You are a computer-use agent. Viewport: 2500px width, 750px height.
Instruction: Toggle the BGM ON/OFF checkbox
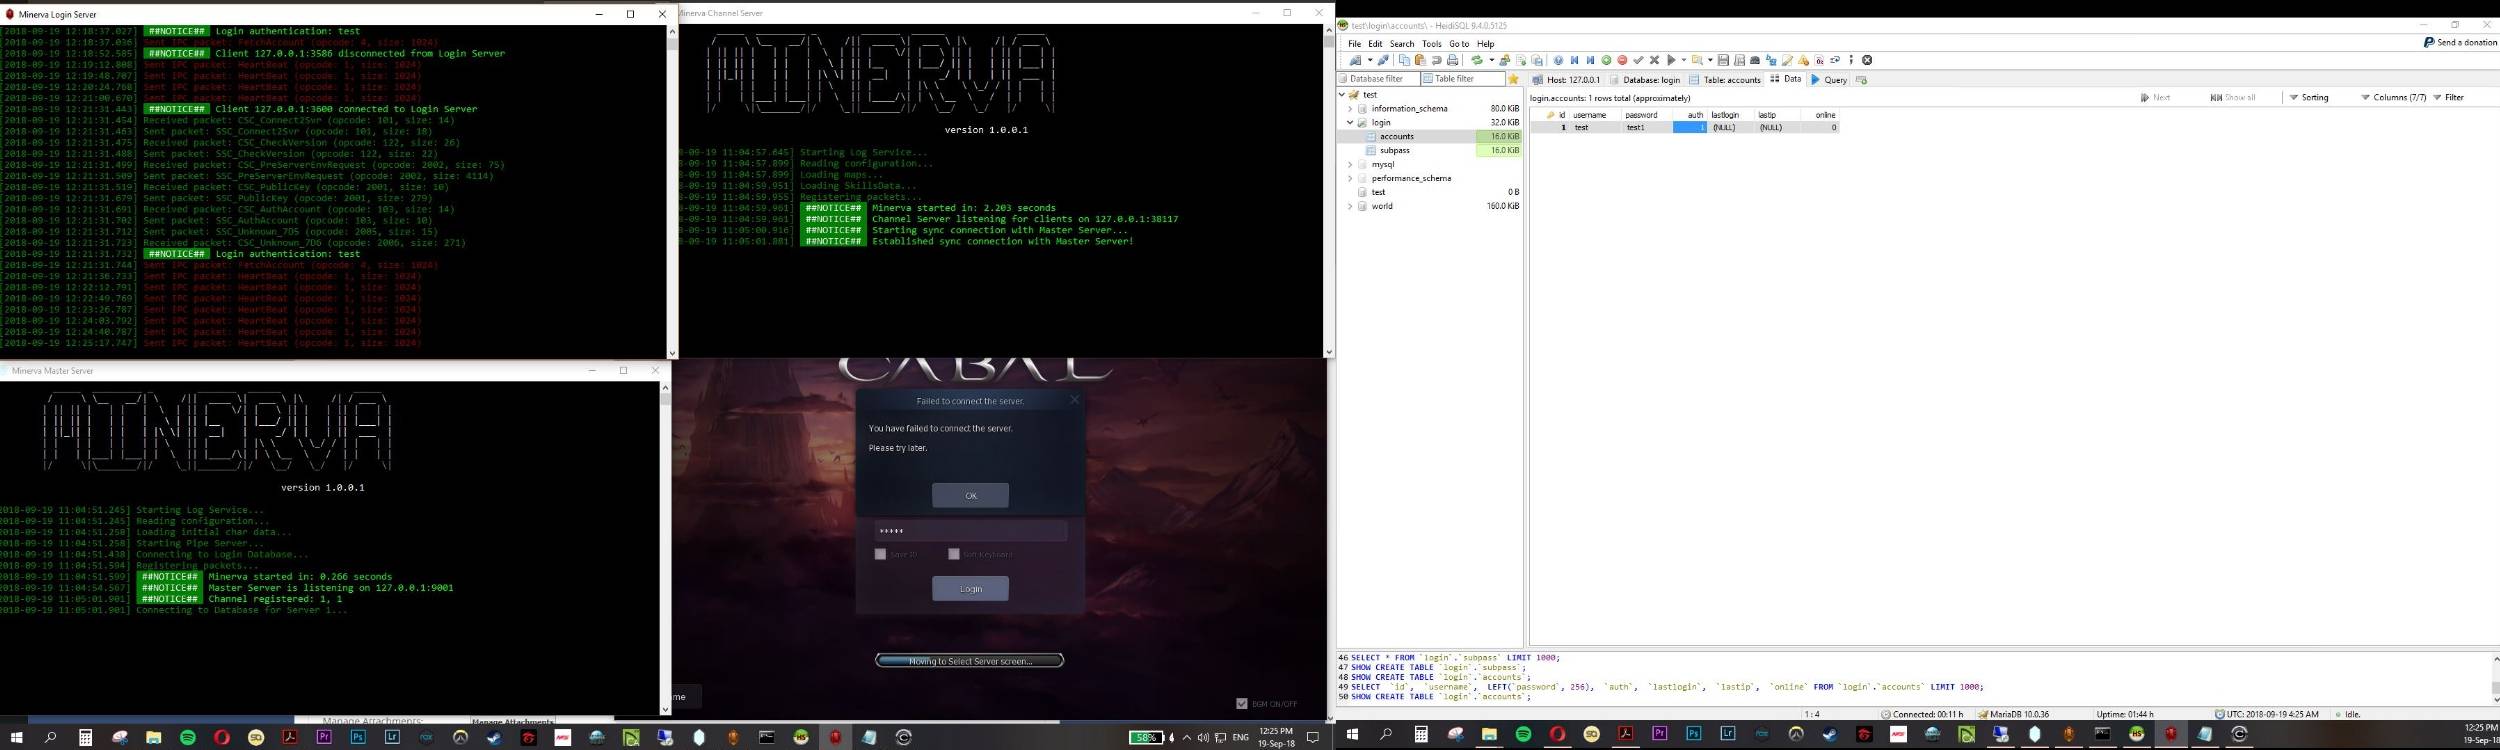click(x=1241, y=704)
